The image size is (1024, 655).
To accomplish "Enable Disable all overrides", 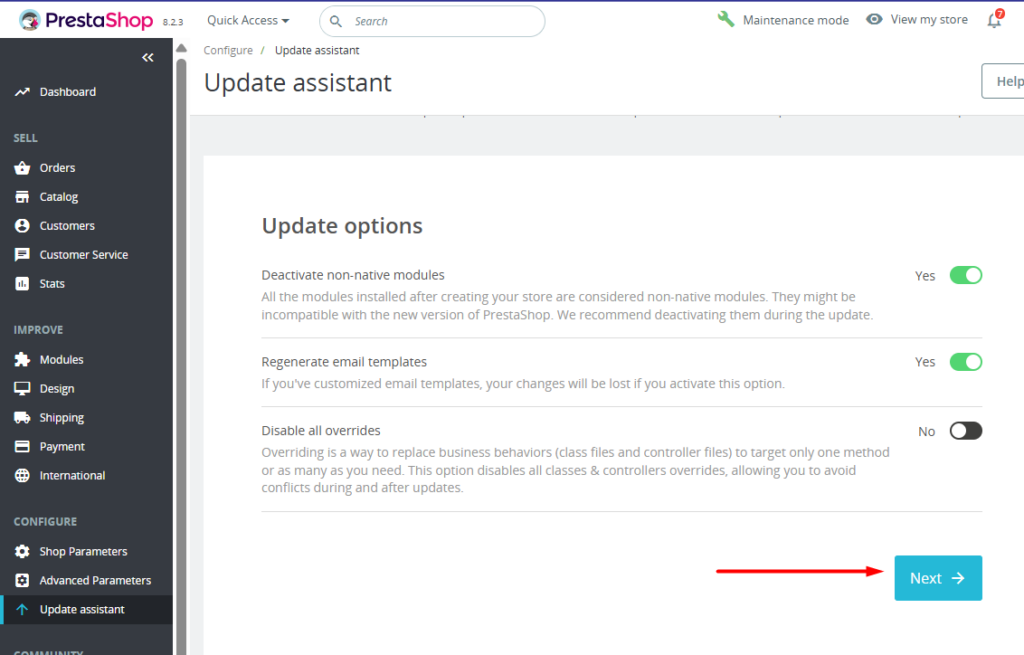I will click(964, 430).
